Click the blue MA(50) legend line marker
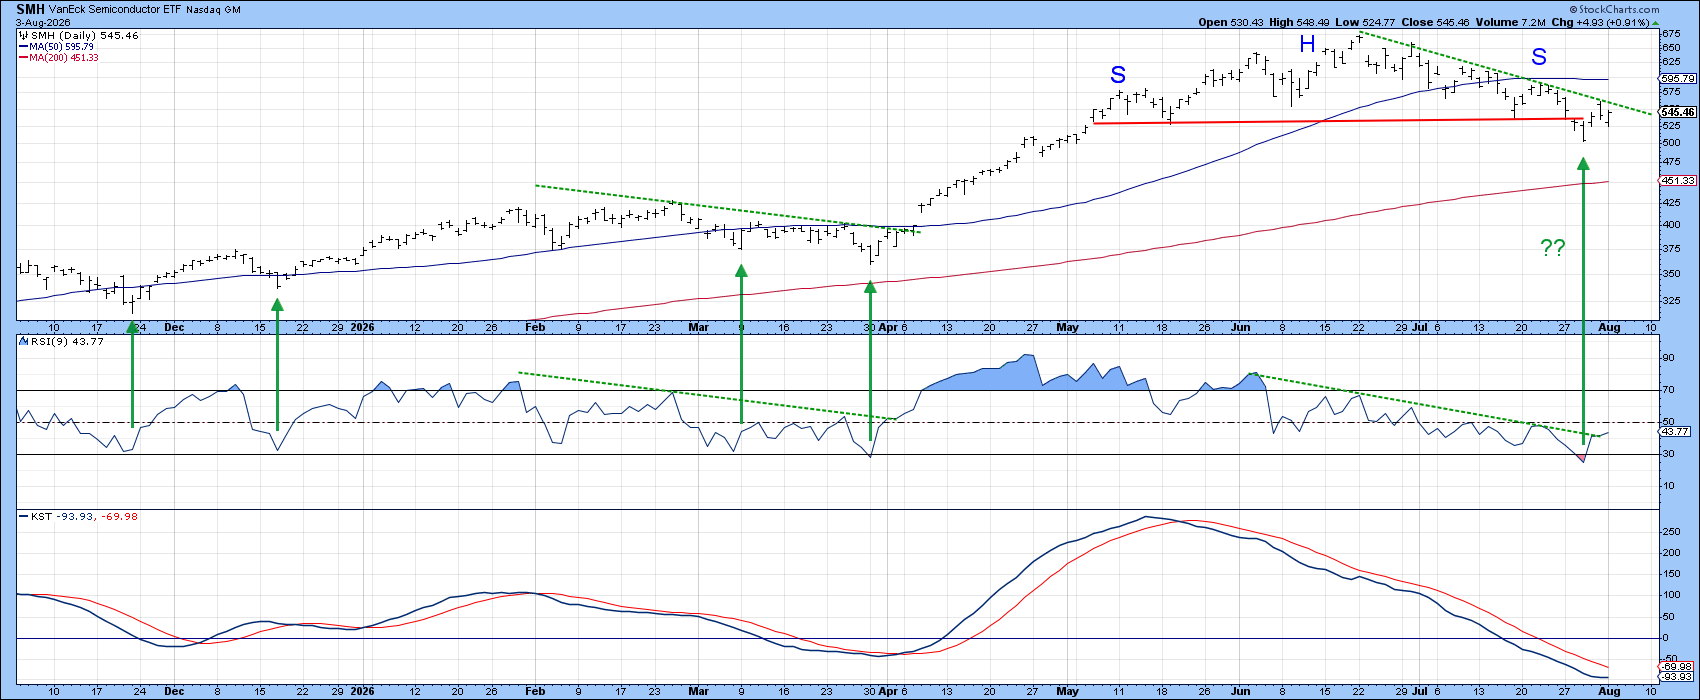This screenshot has width=1700, height=700. (23, 47)
